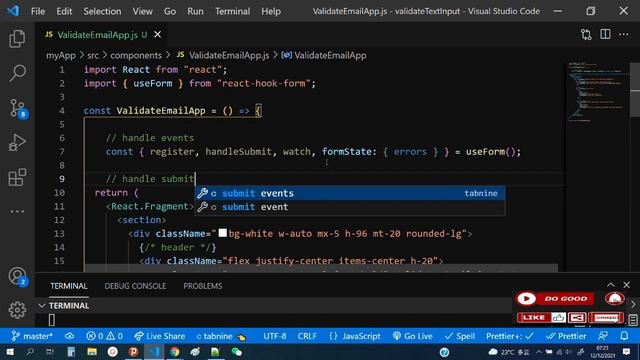Switch to the PROBLEMS tab
The width and height of the screenshot is (640, 360).
click(202, 286)
